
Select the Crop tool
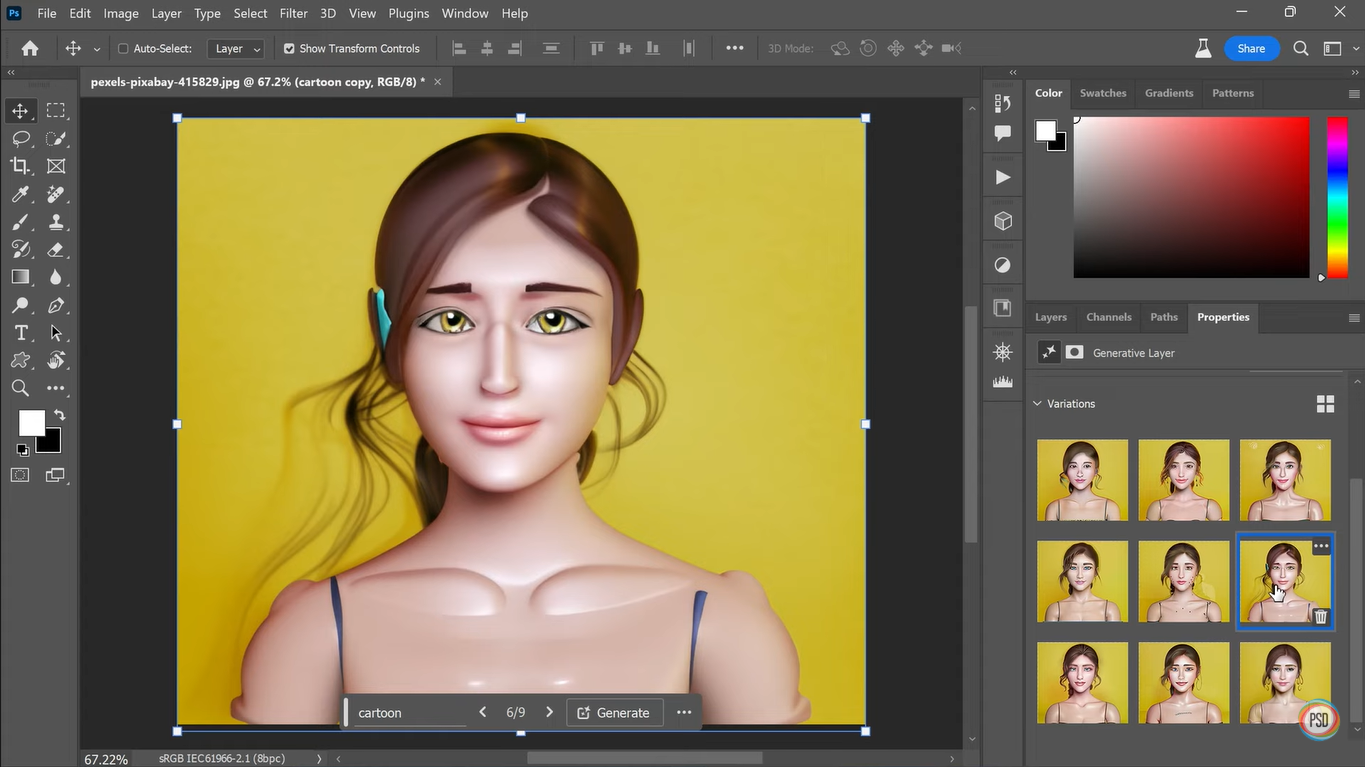coord(20,166)
